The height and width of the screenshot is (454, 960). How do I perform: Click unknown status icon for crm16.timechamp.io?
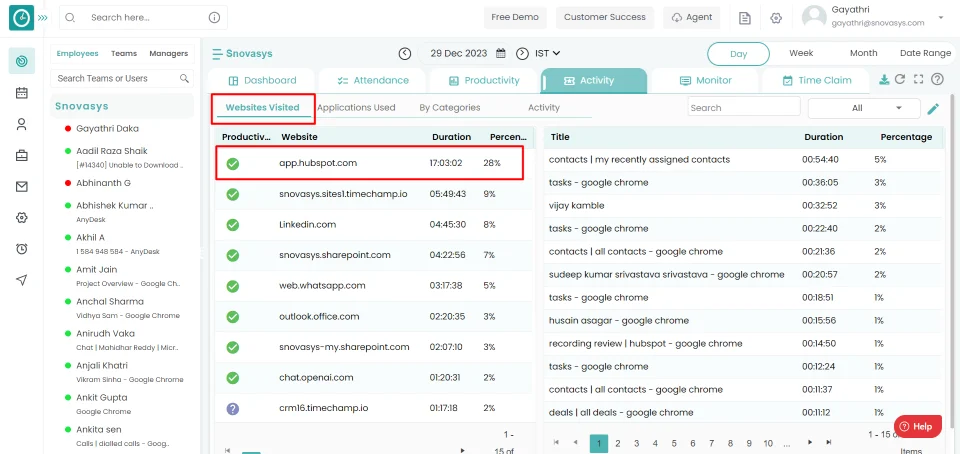coord(233,409)
